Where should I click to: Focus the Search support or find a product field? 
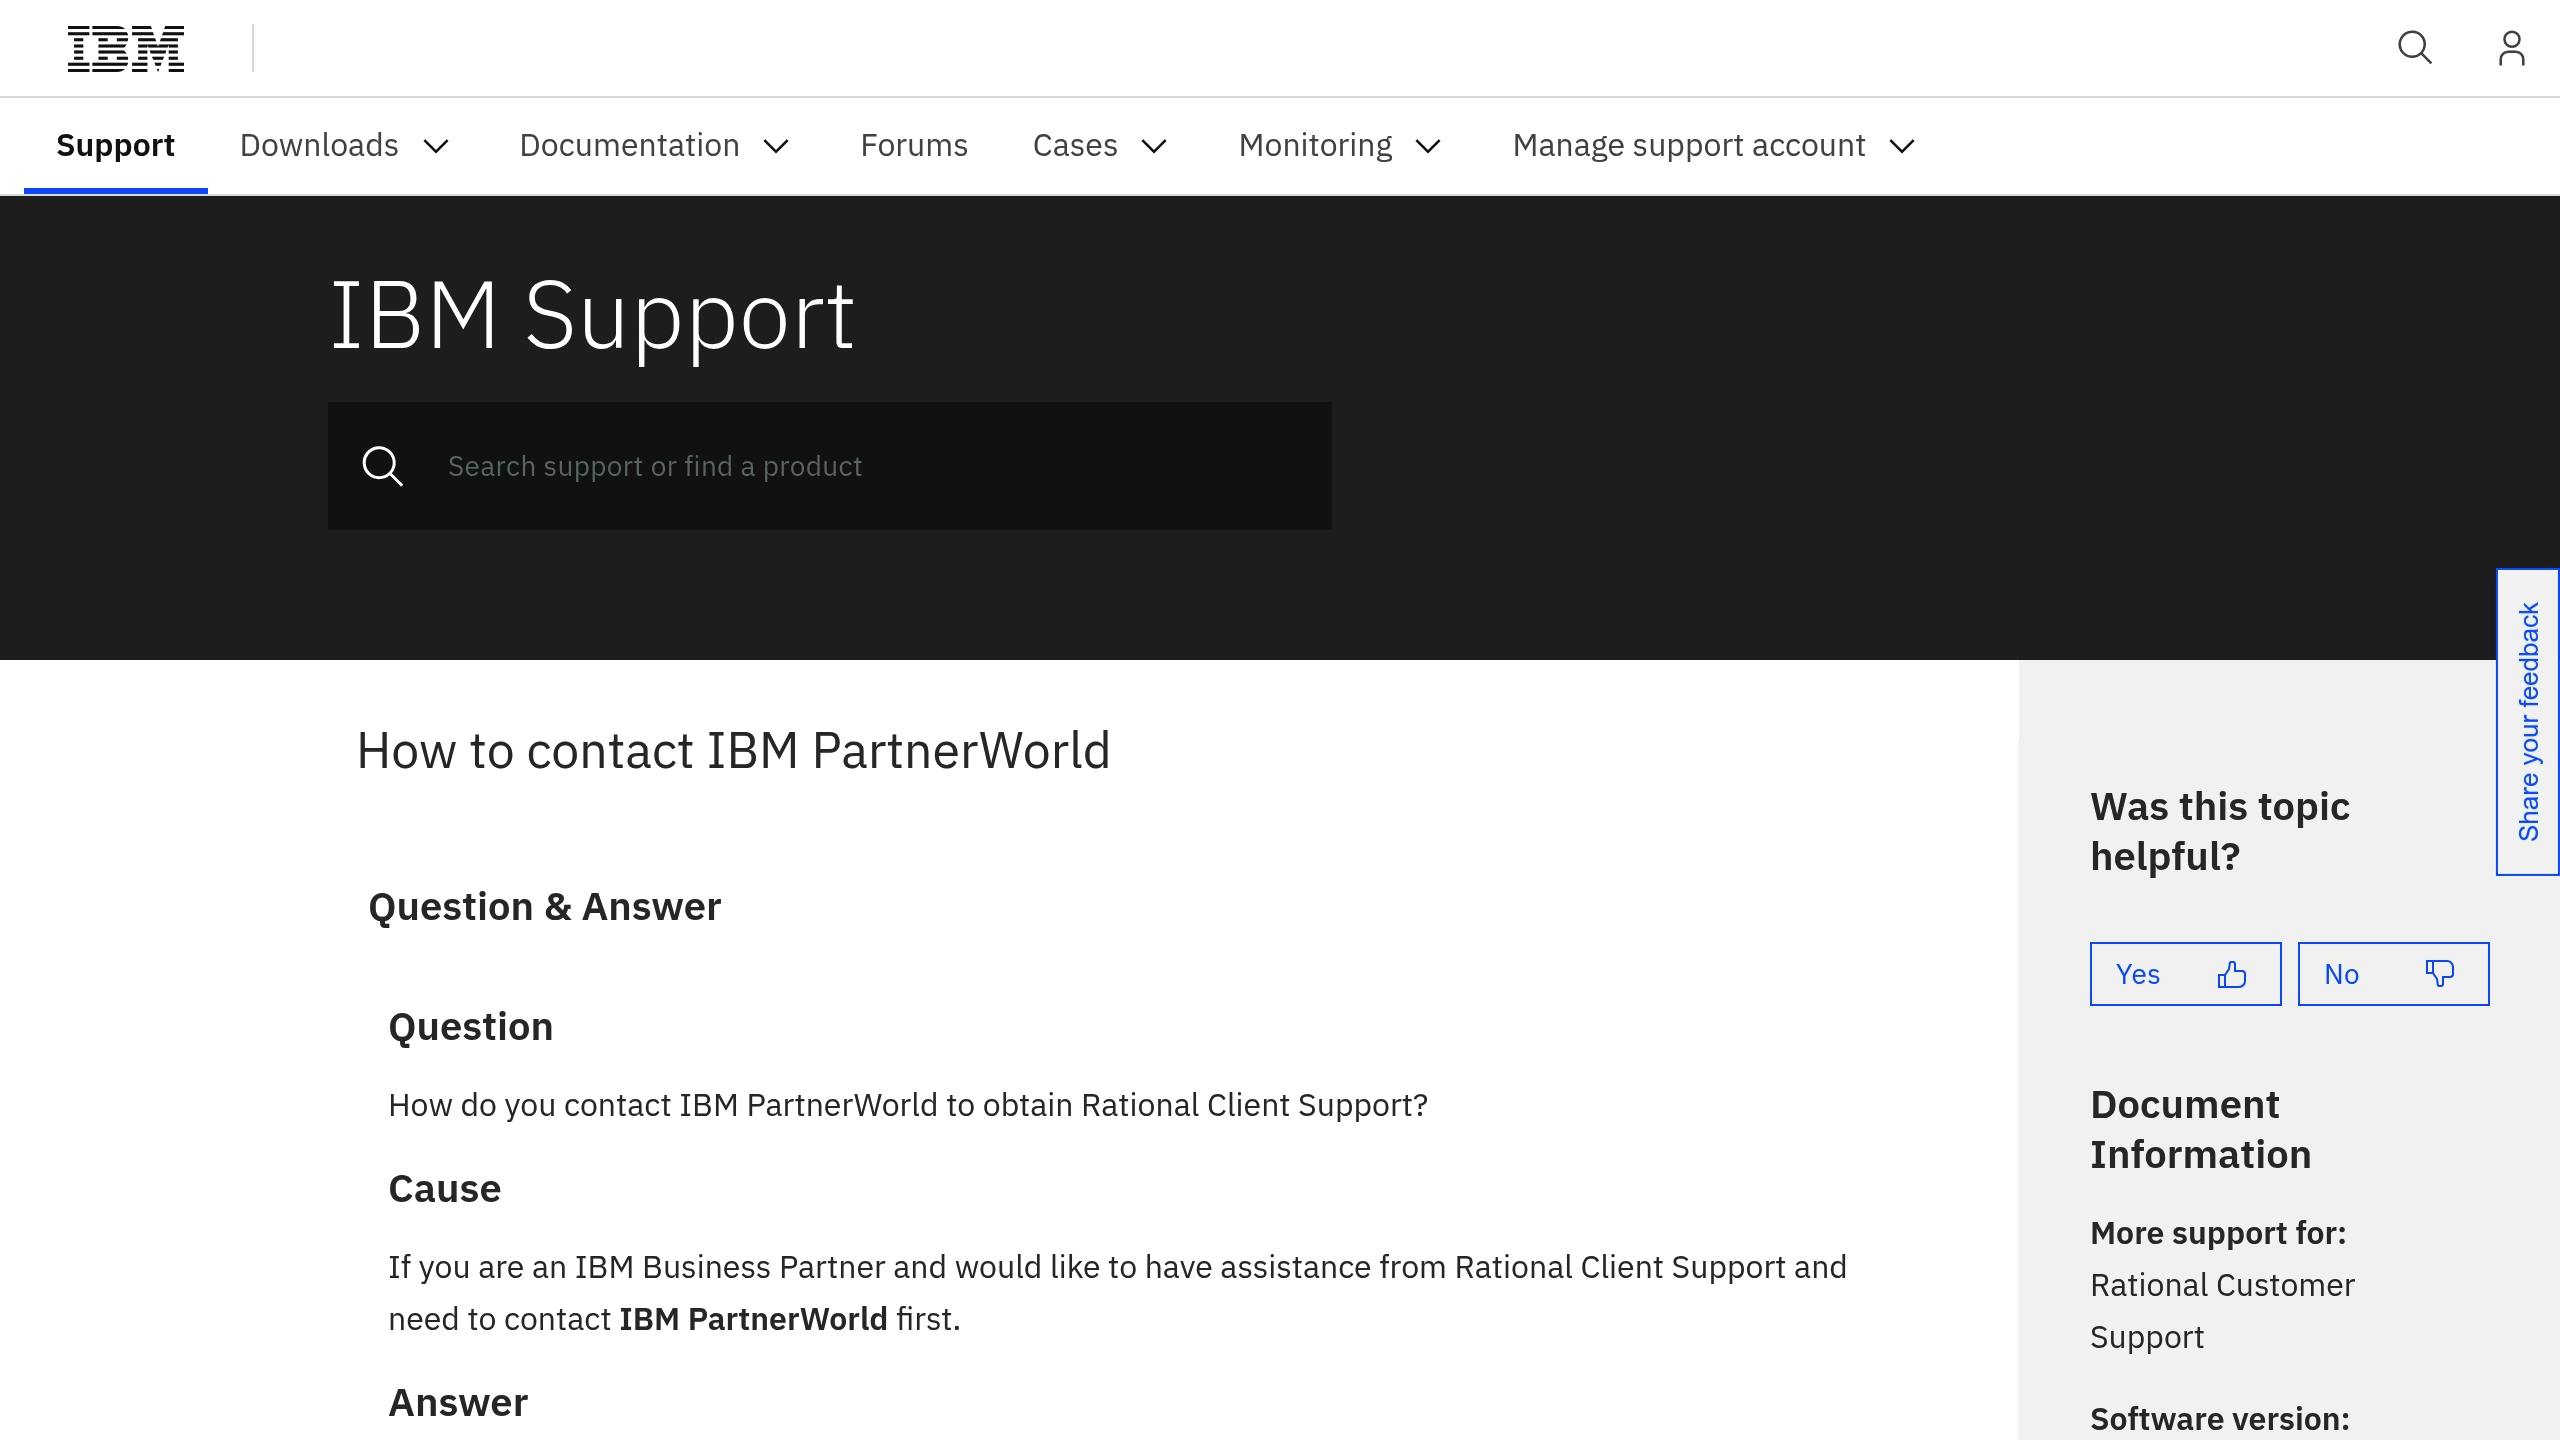830,466
